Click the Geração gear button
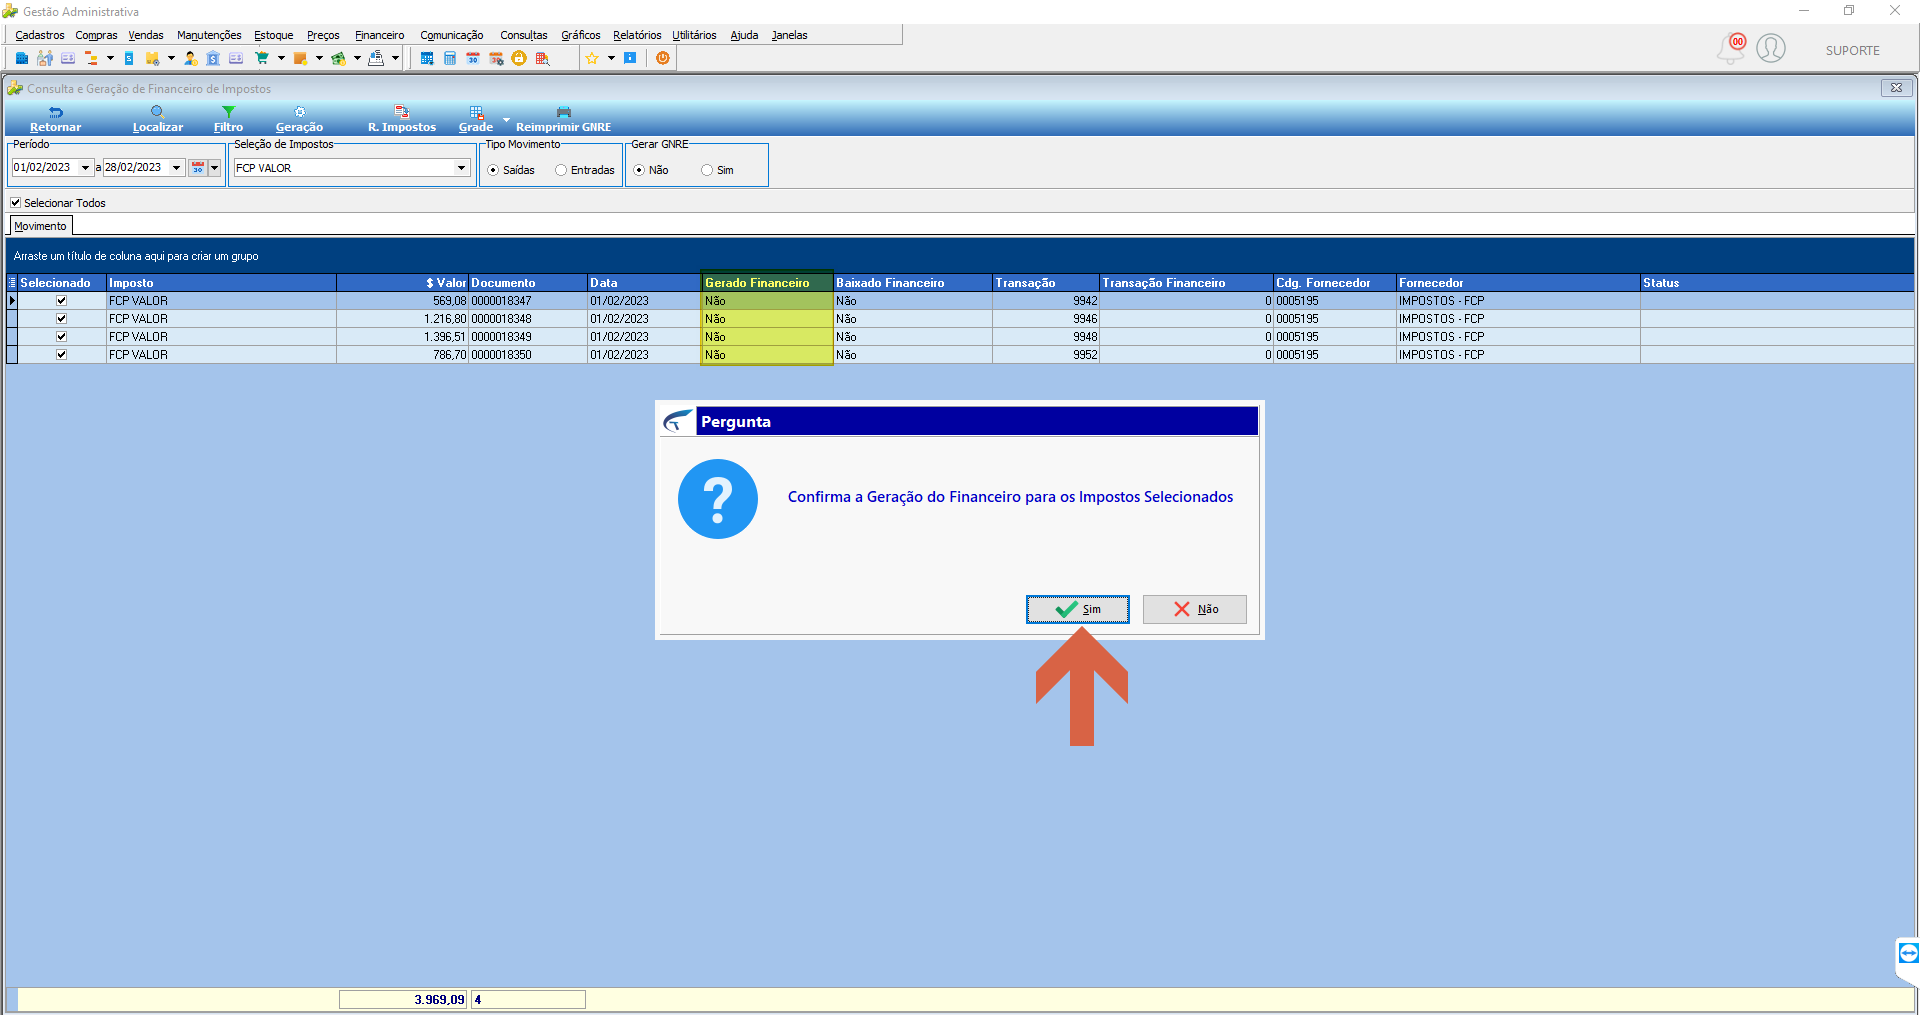 [299, 120]
